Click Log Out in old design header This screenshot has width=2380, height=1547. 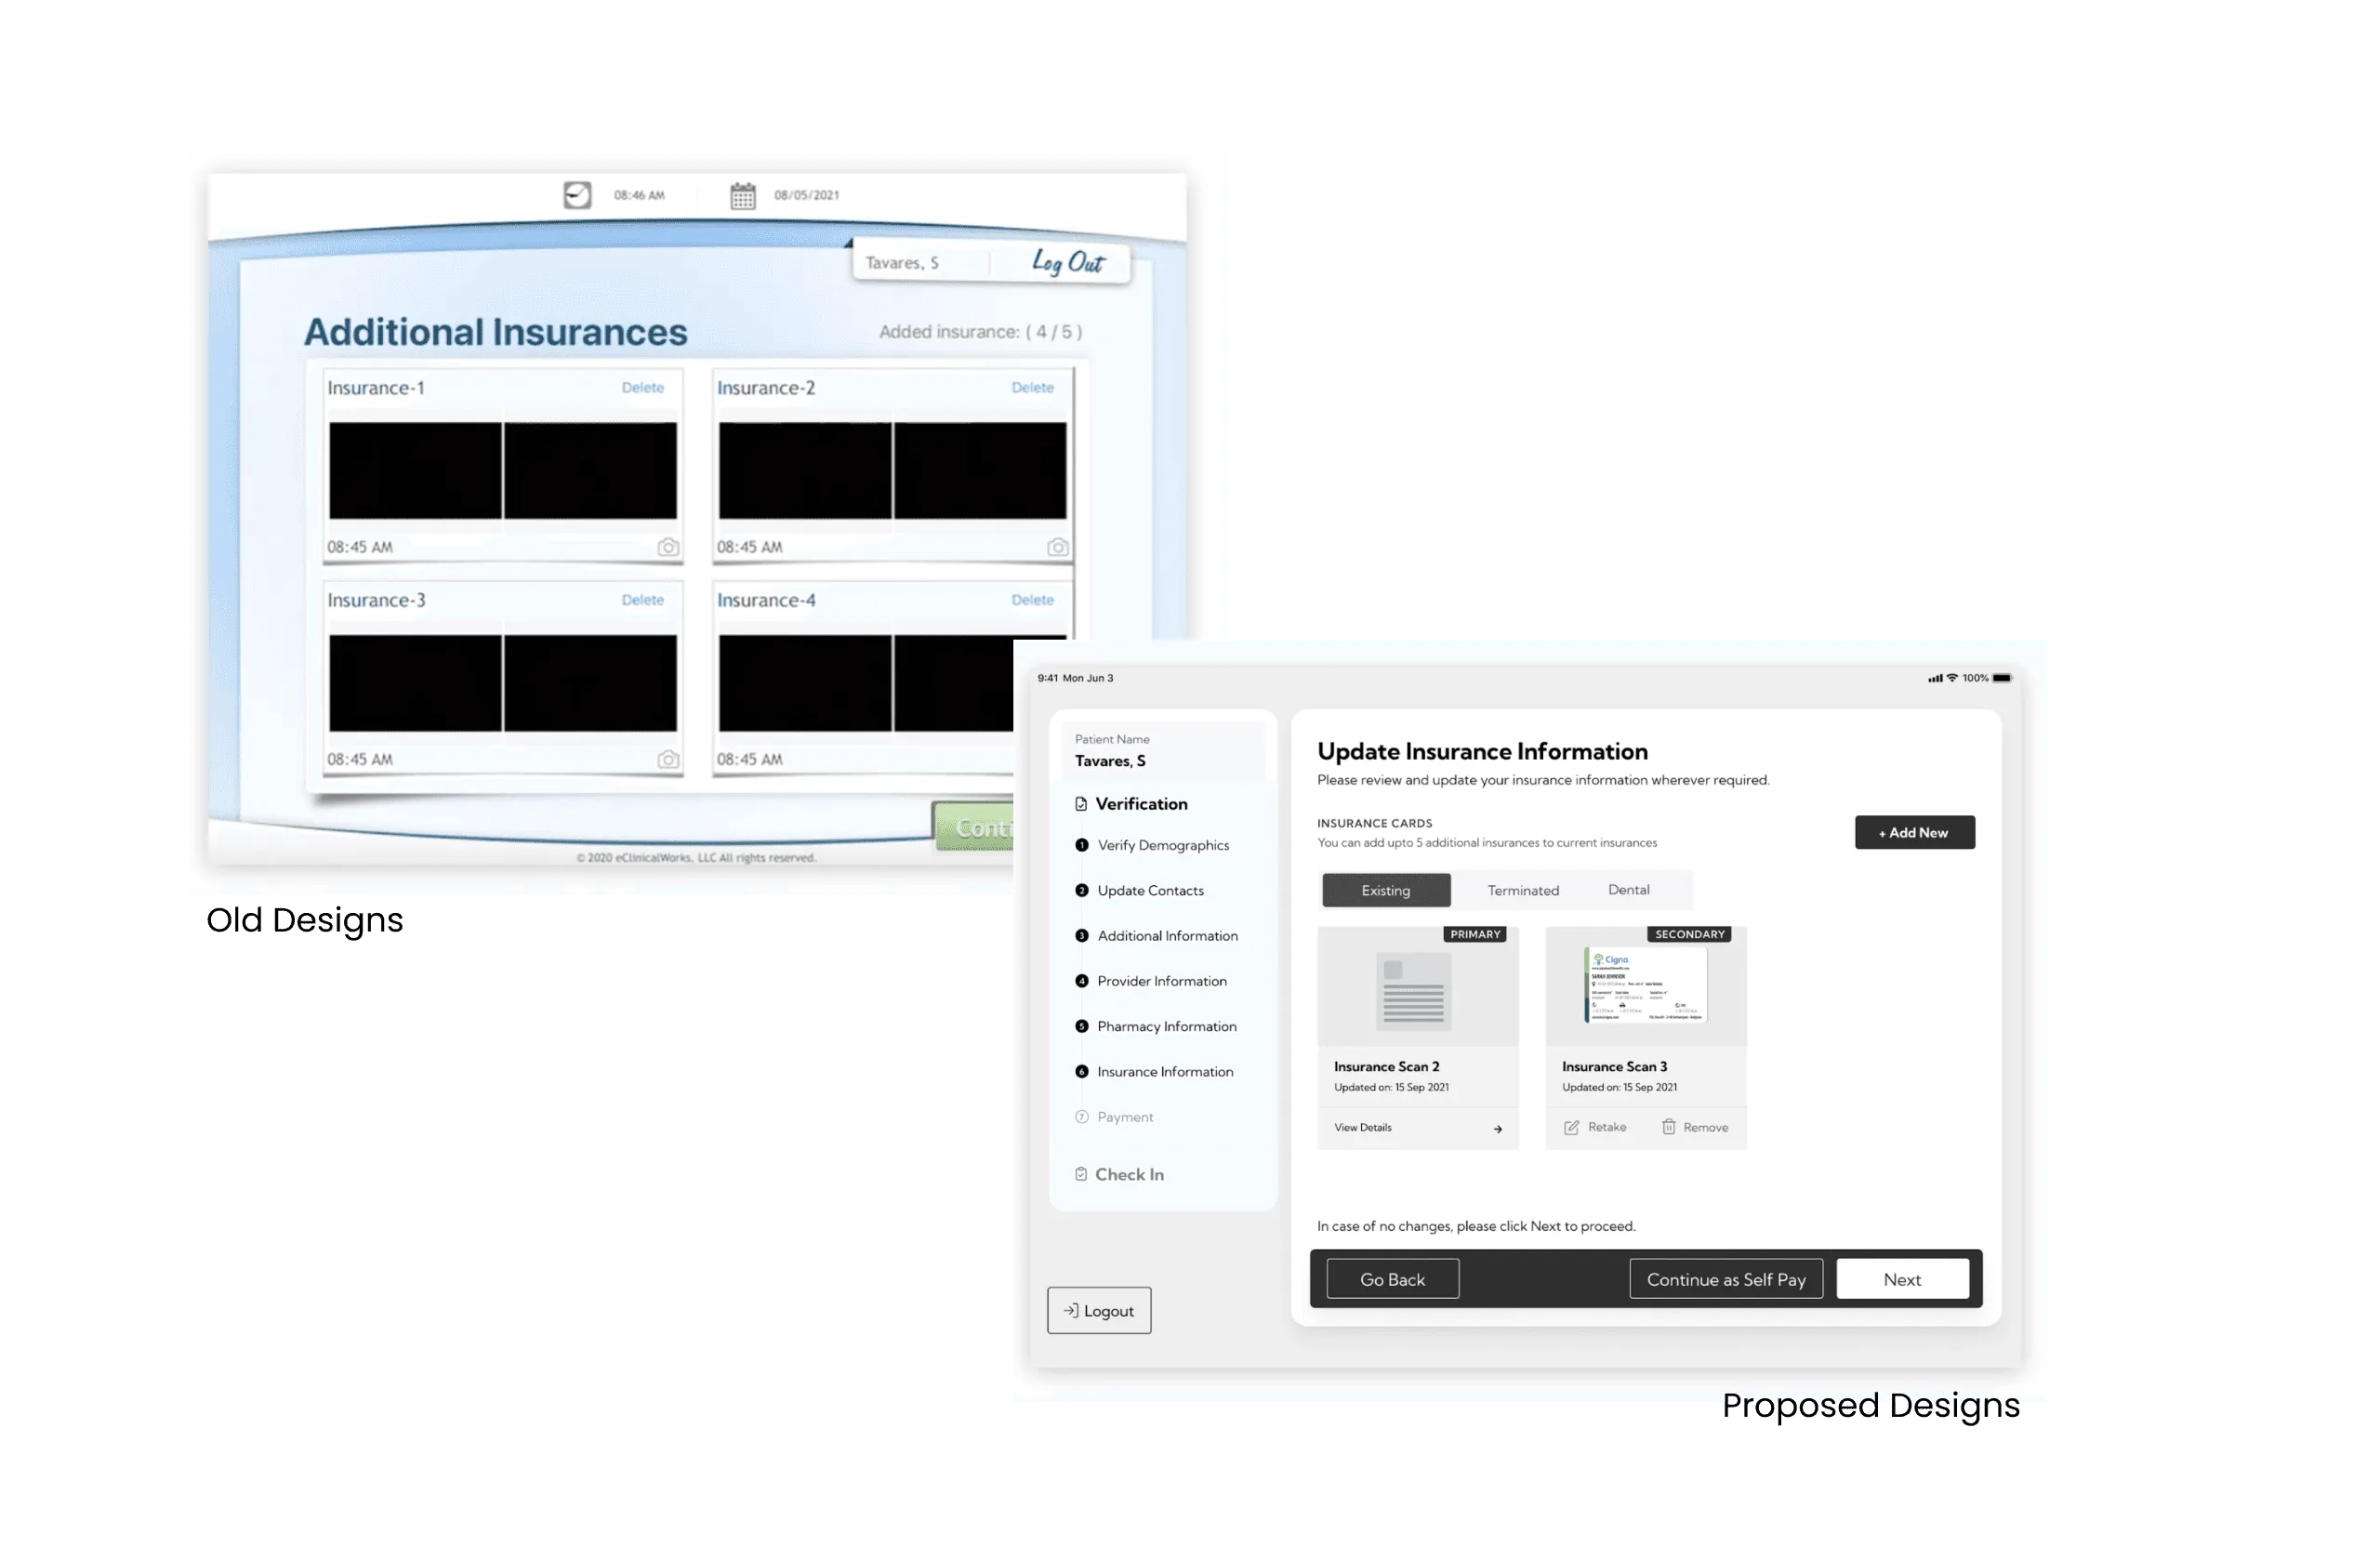pos(1068,262)
